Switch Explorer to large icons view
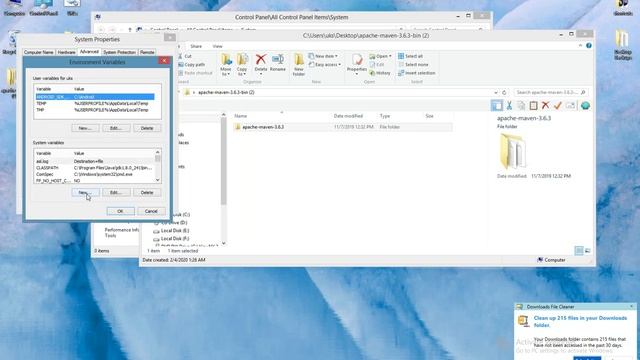Screen dimensions: 640x360 pyautogui.click(x=588, y=251)
